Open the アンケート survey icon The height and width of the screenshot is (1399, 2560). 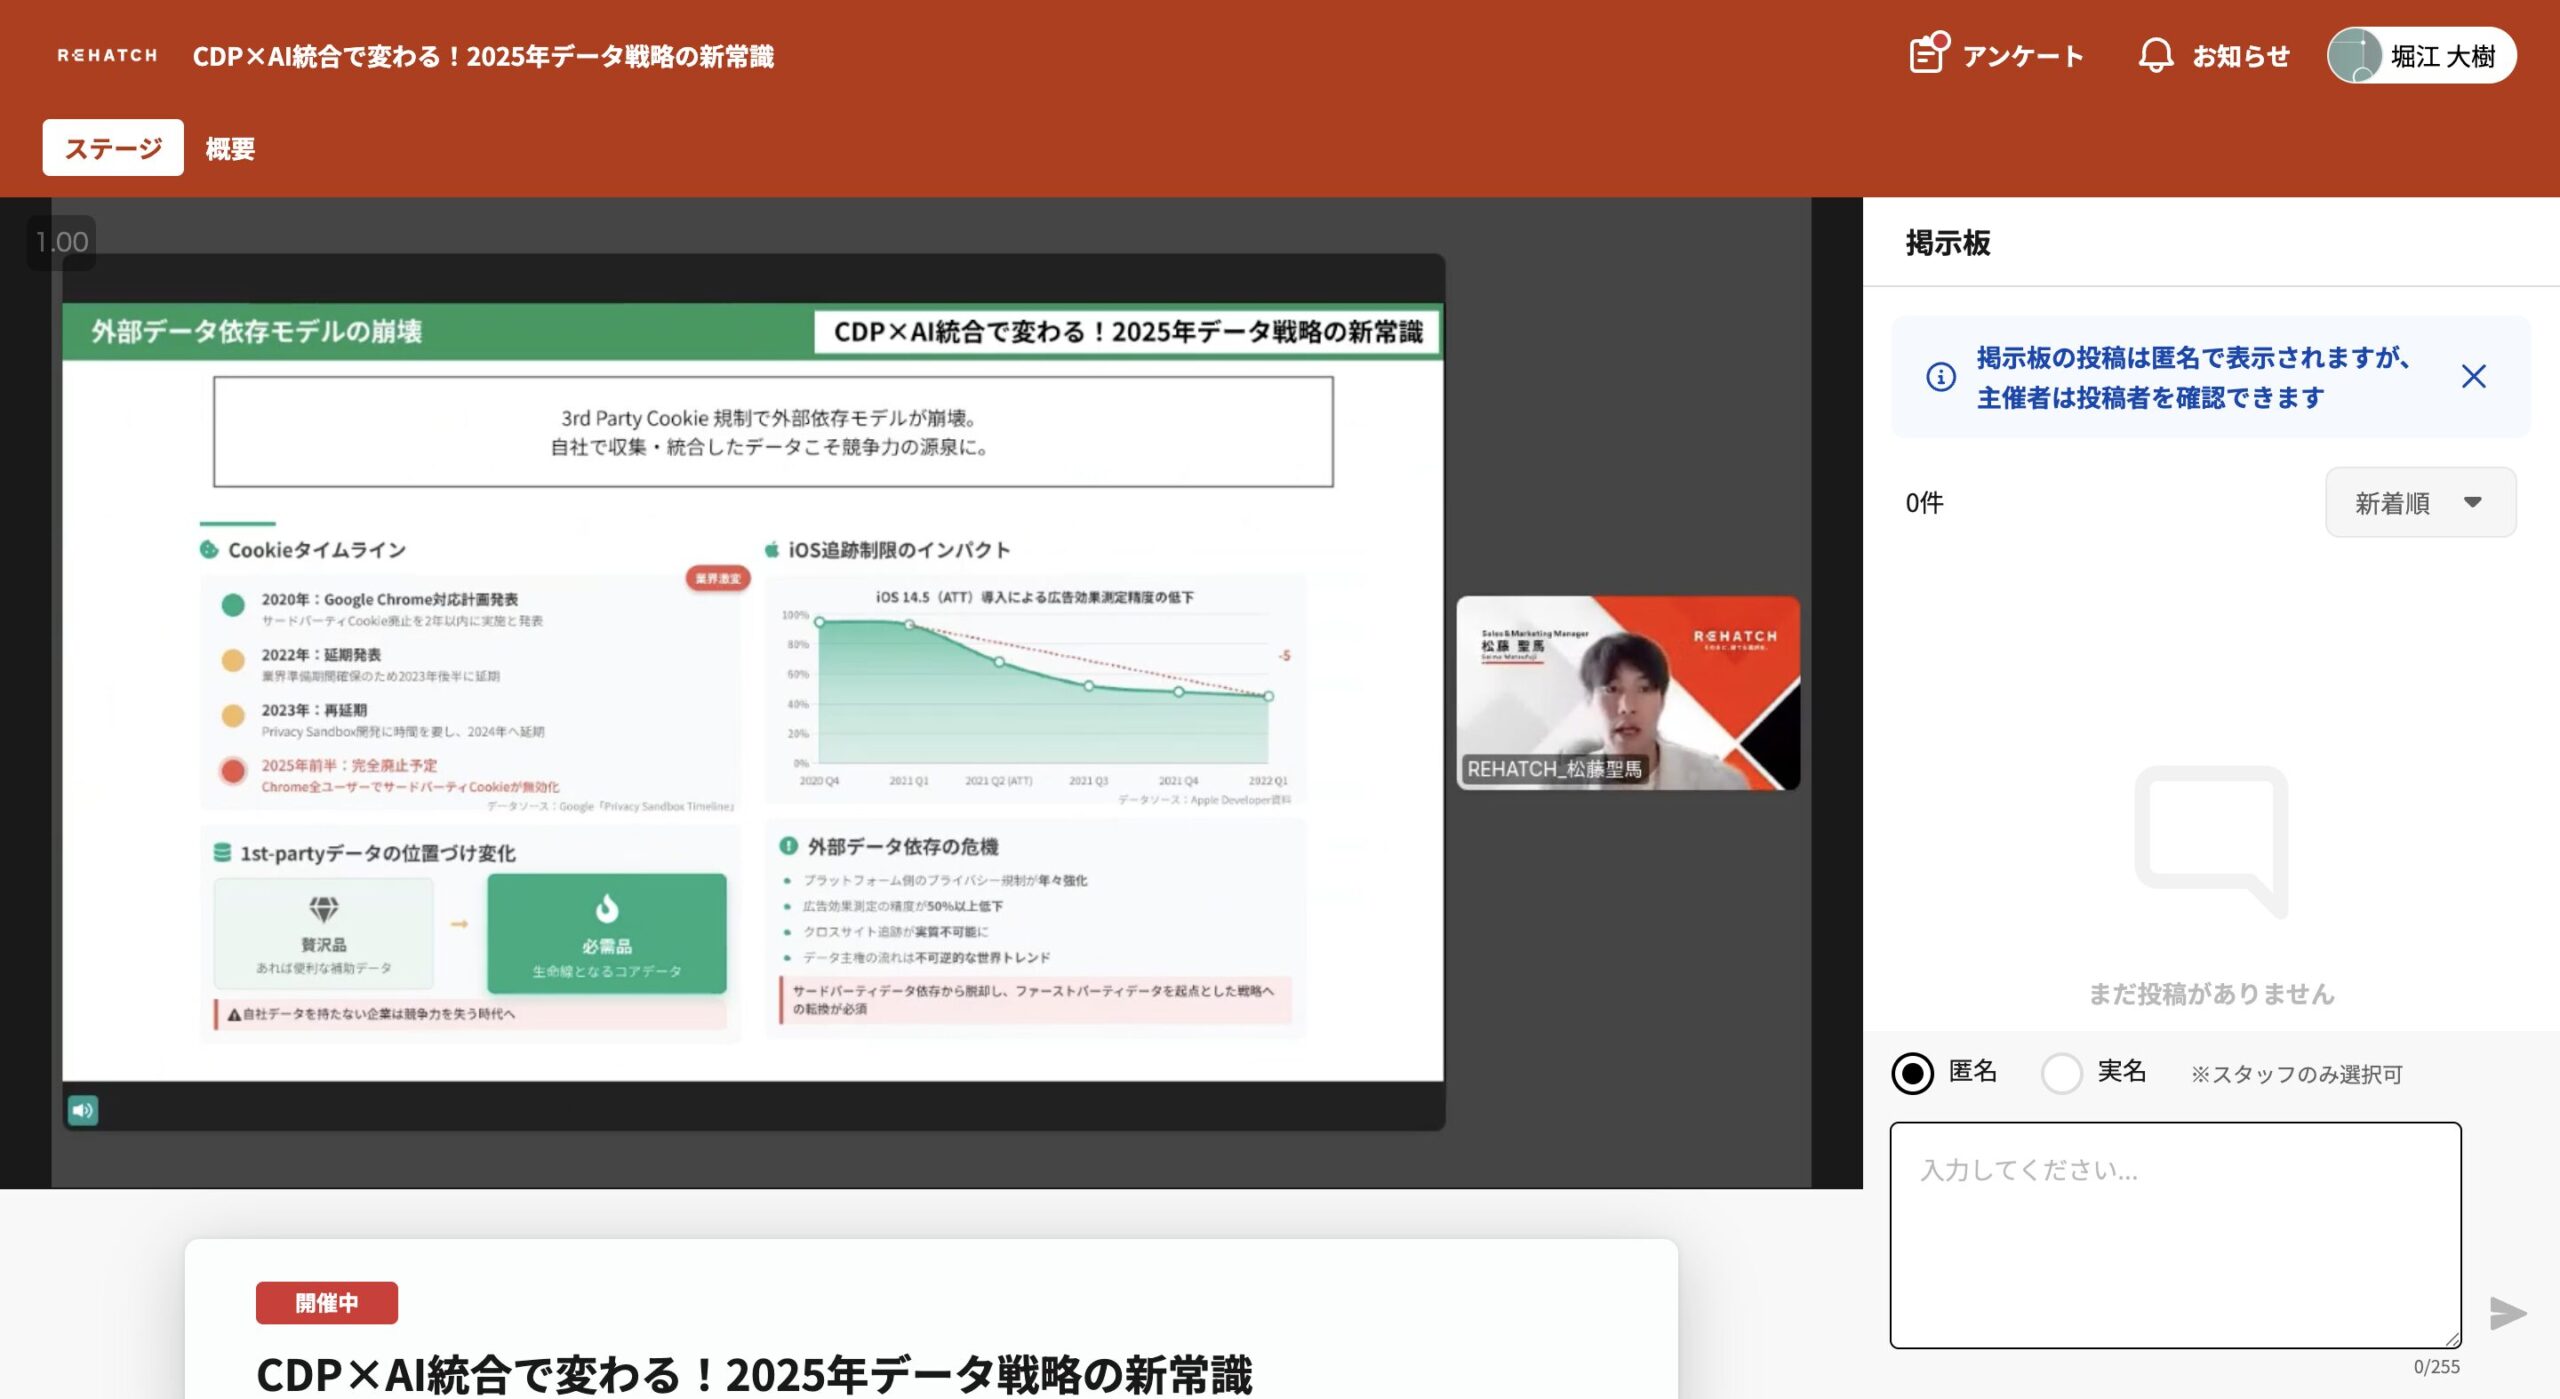coord(1928,54)
